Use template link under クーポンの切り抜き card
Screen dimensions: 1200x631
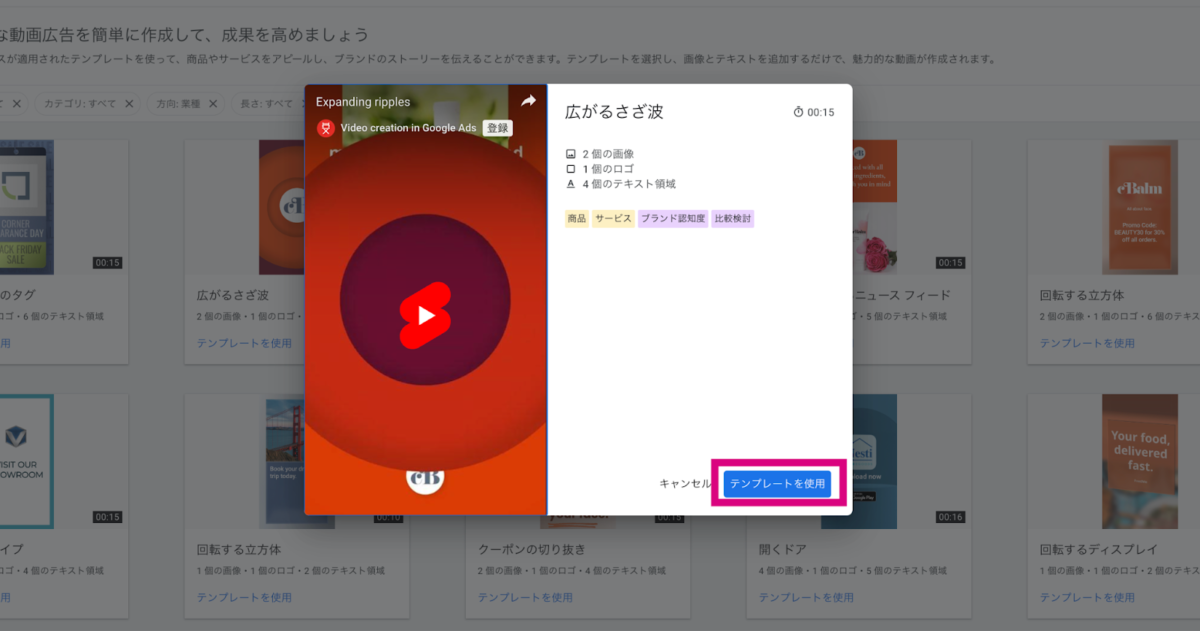(525, 597)
